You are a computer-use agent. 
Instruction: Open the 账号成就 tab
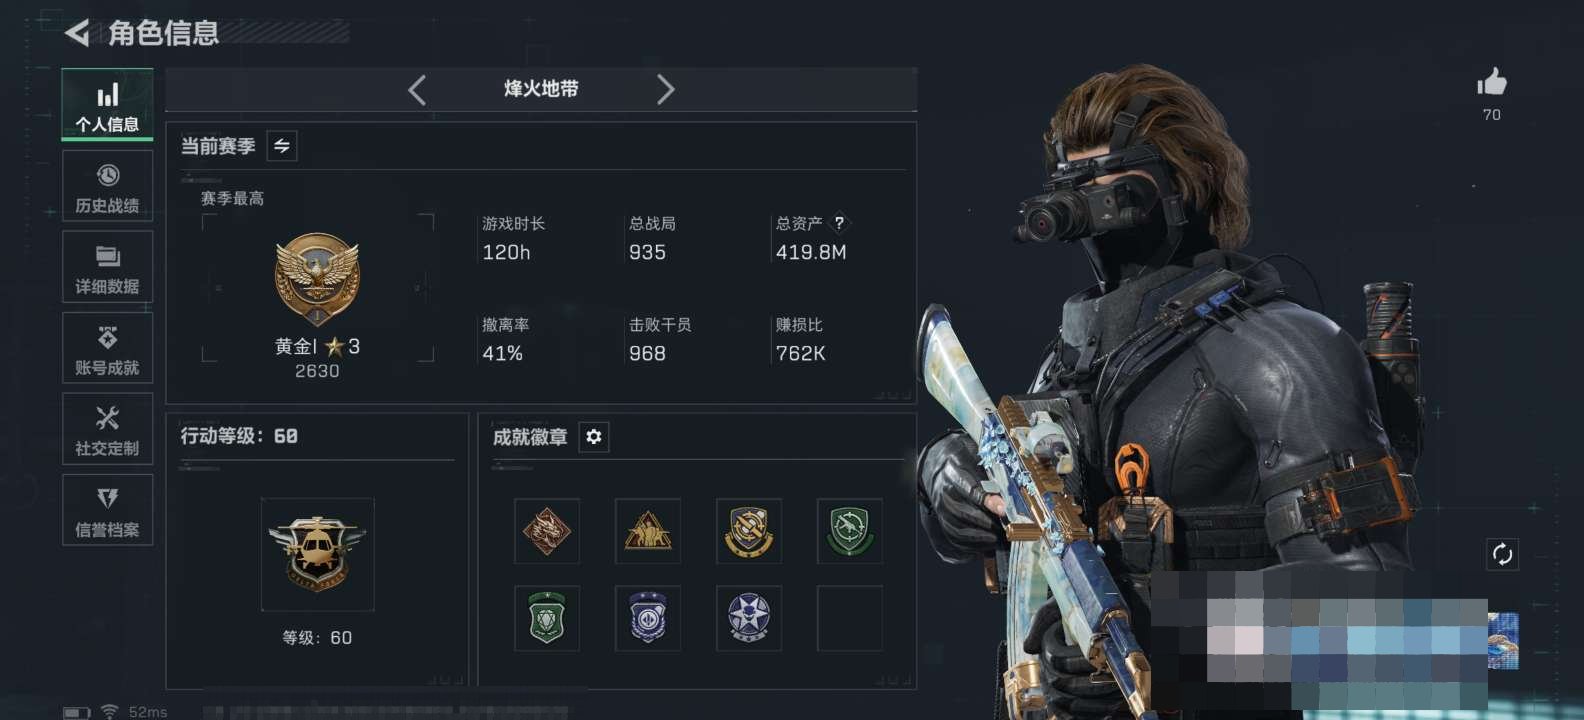point(107,348)
